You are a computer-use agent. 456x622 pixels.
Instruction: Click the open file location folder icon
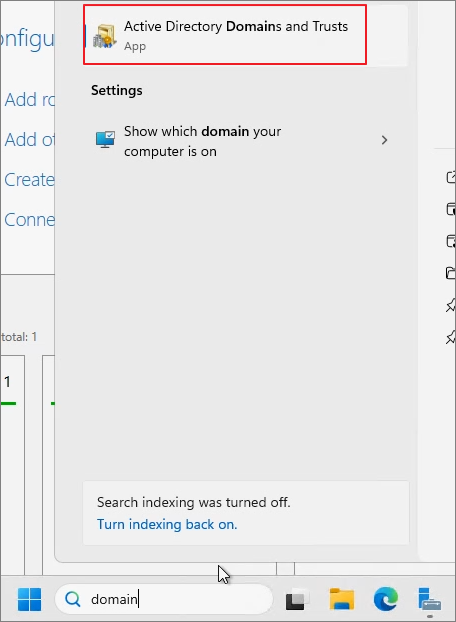[451, 273]
